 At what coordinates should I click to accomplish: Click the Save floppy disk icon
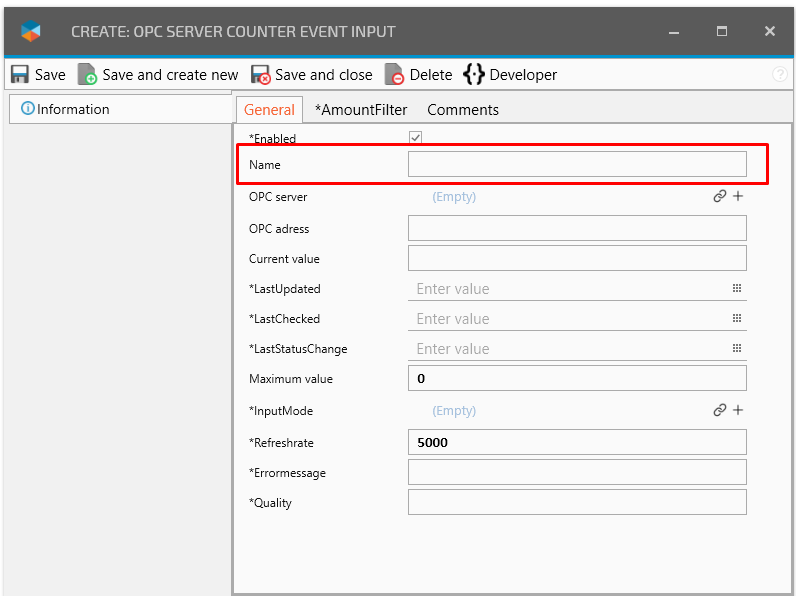(x=20, y=75)
